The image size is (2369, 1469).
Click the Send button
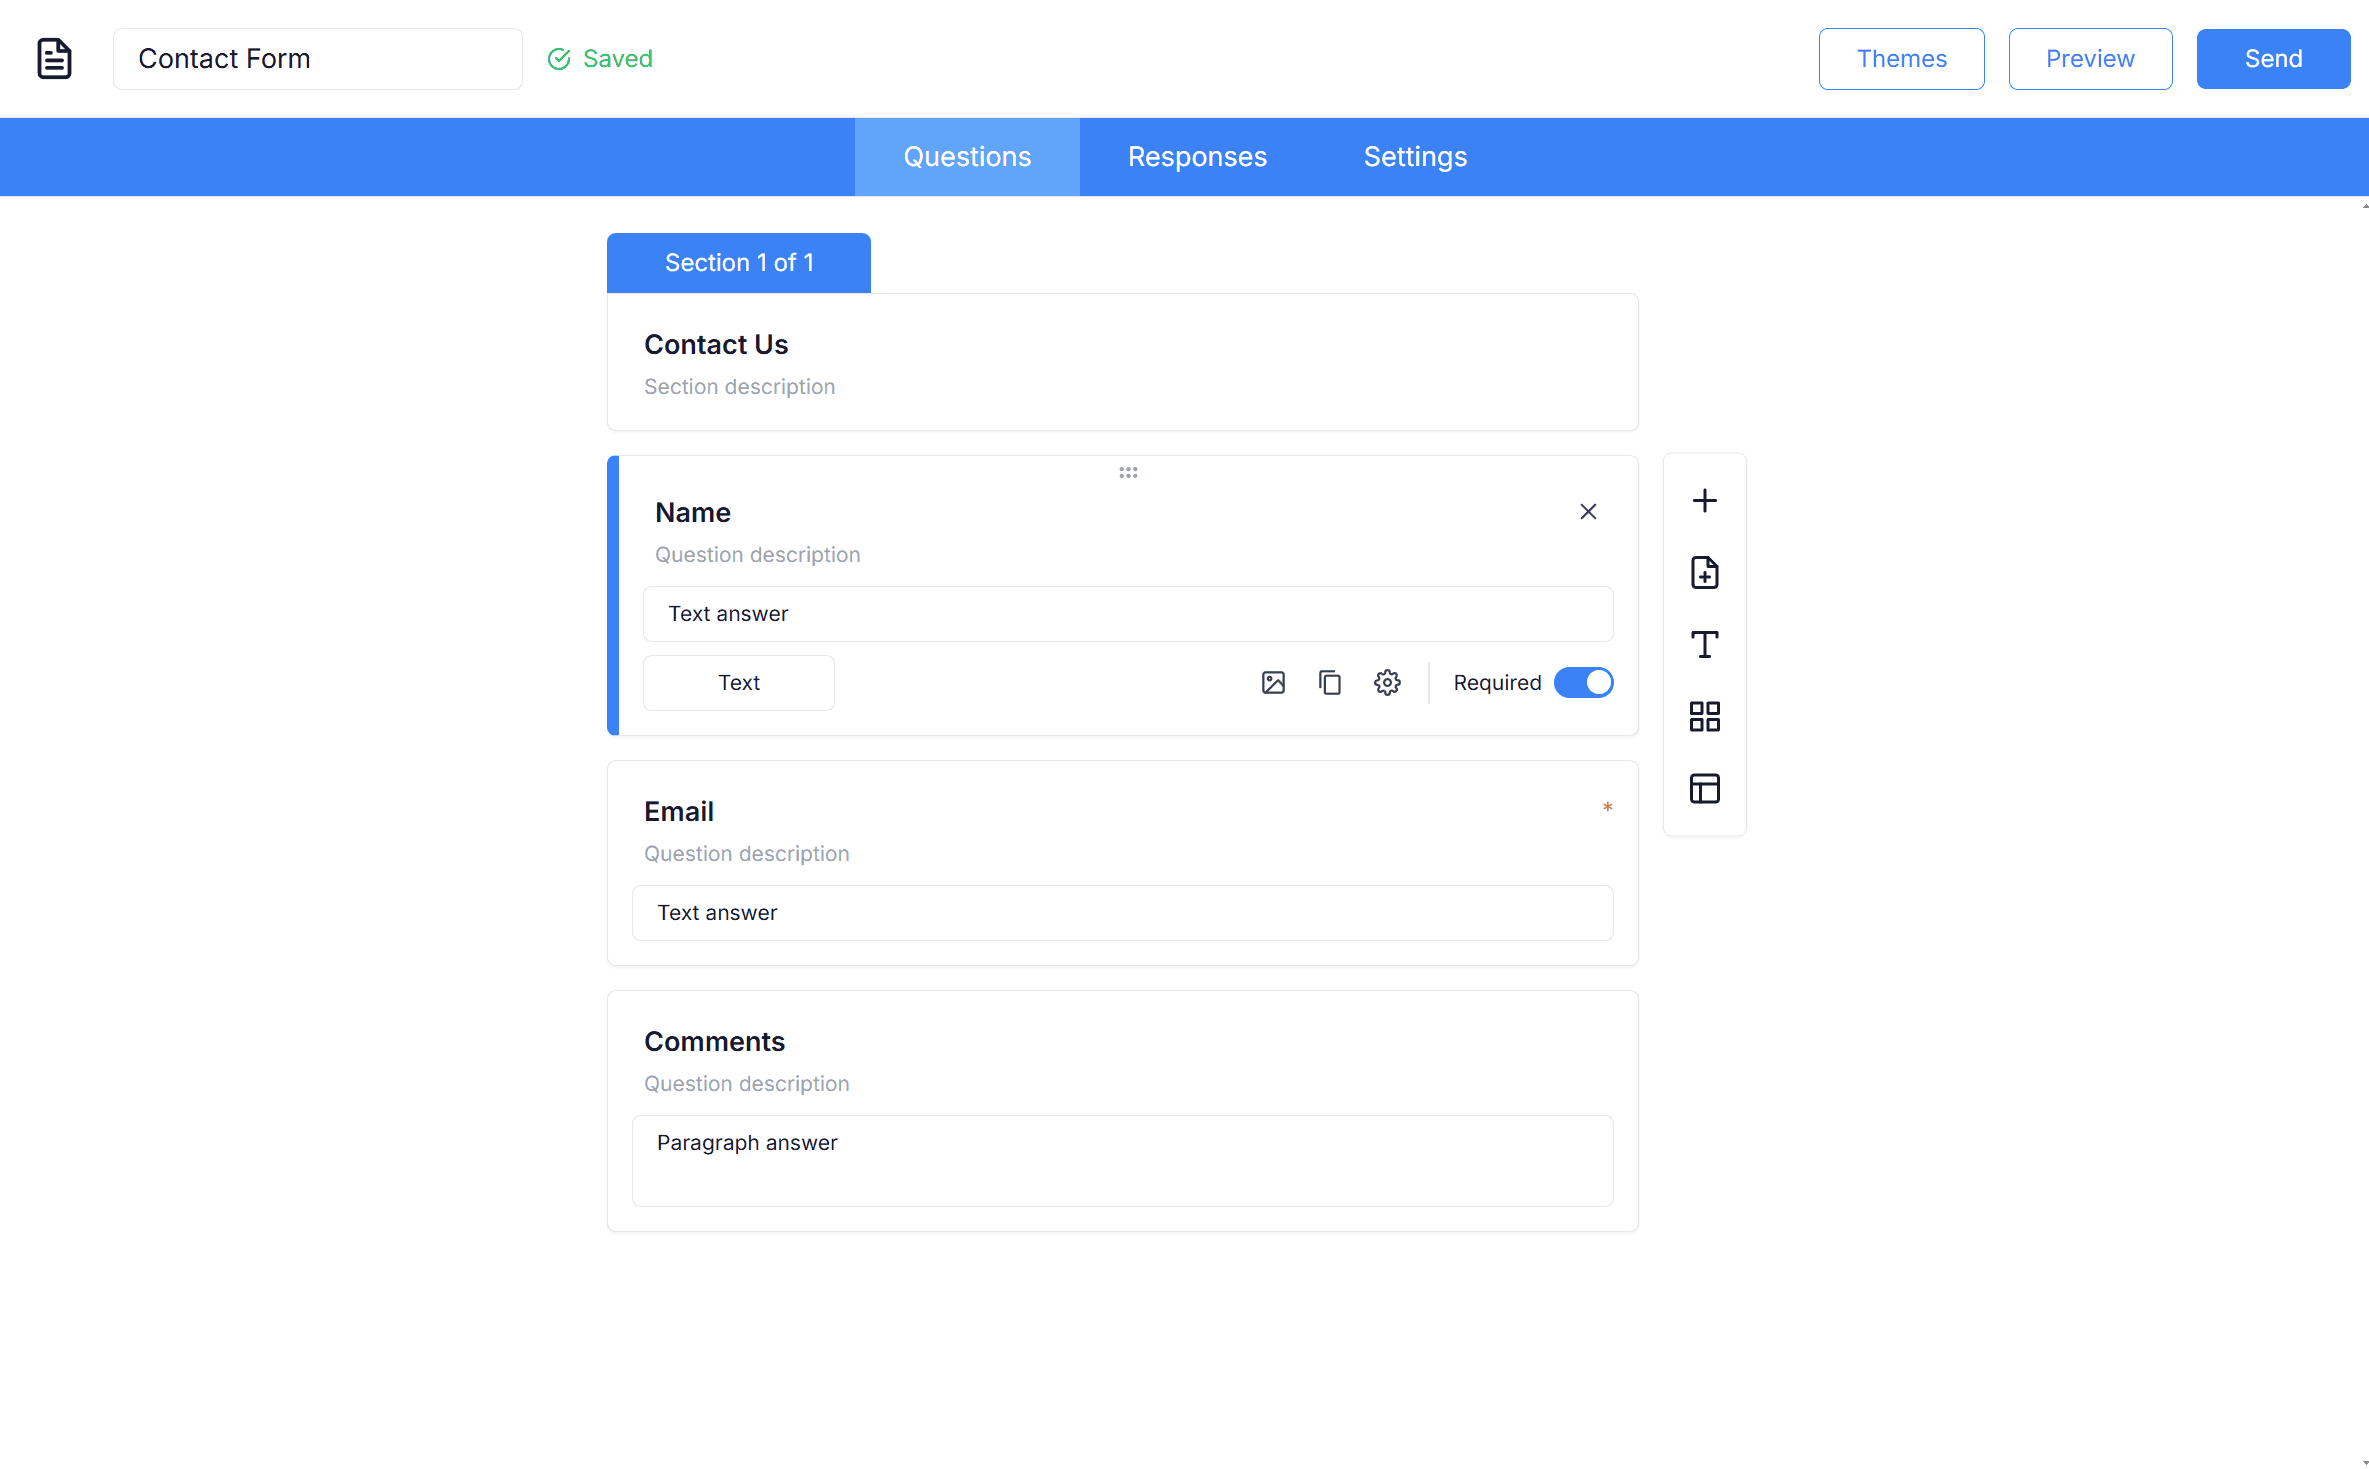(x=2272, y=59)
